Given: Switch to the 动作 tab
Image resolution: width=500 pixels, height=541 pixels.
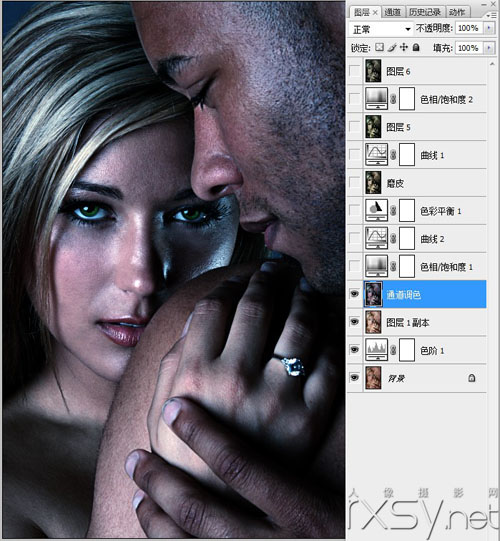Looking at the screenshot, I should (x=457, y=12).
